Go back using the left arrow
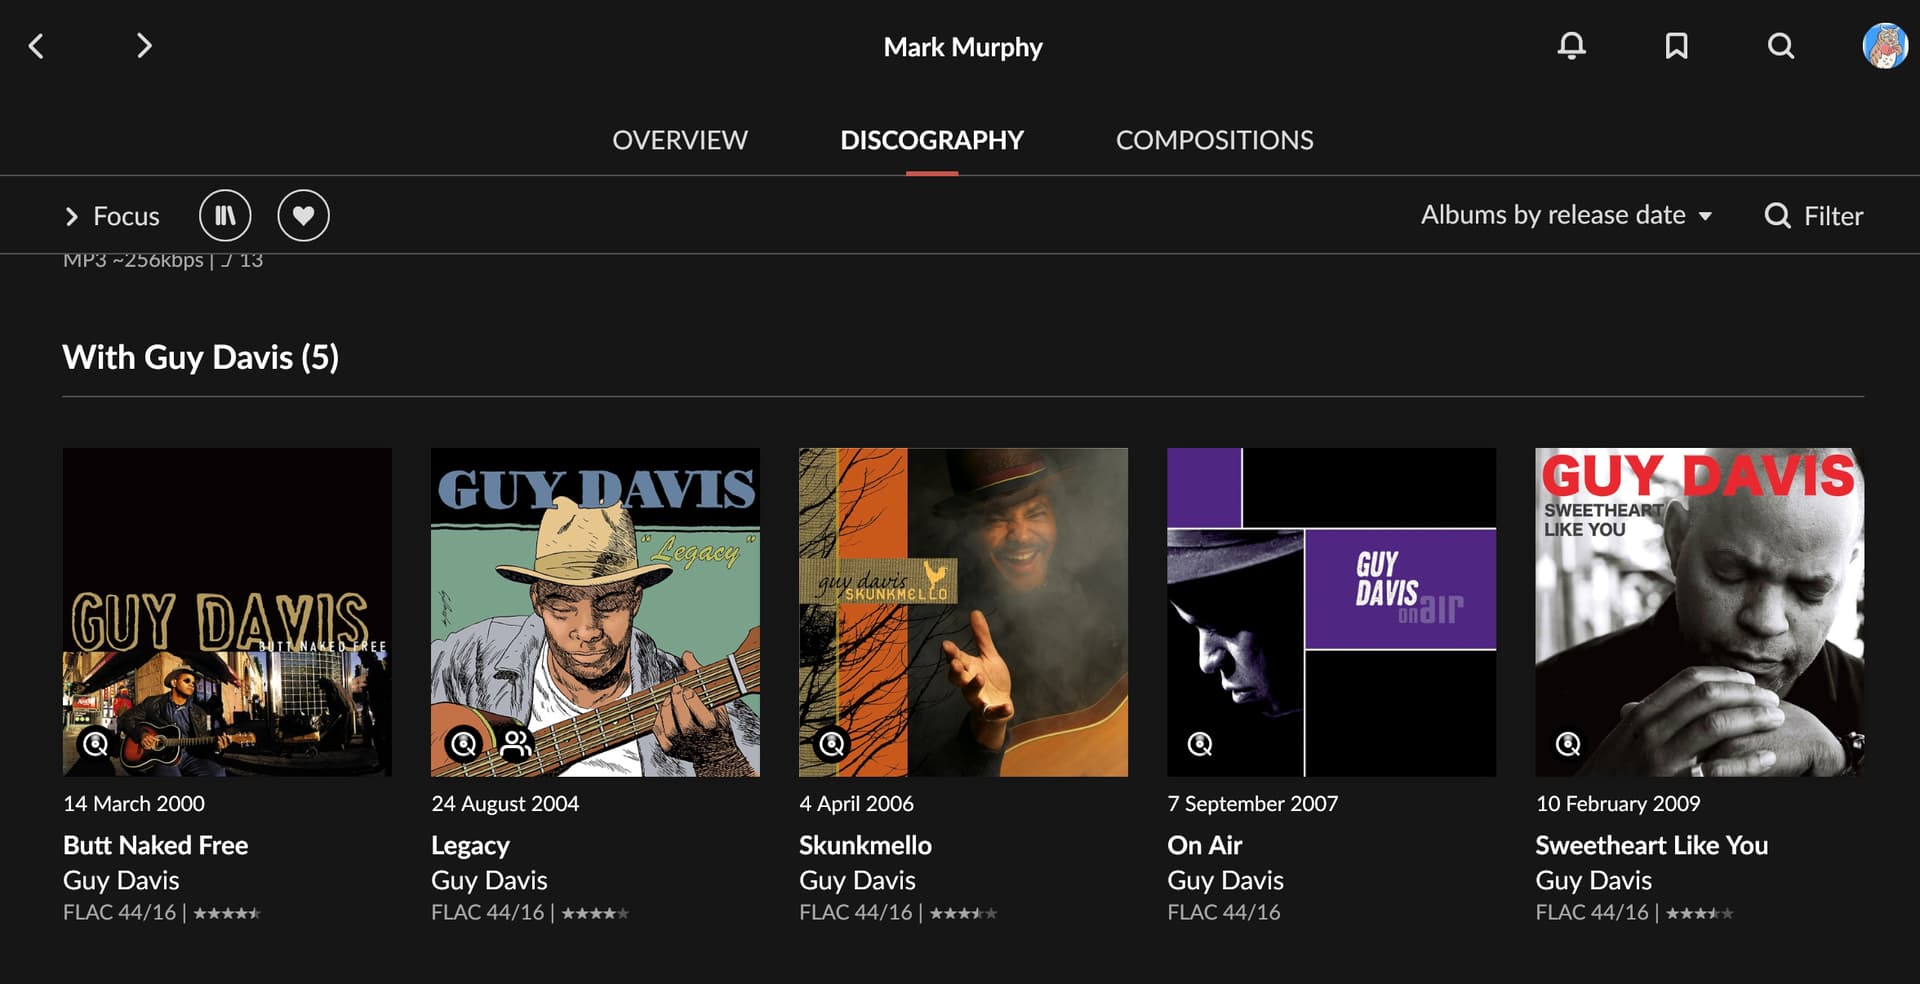The height and width of the screenshot is (984, 1920). (x=37, y=46)
